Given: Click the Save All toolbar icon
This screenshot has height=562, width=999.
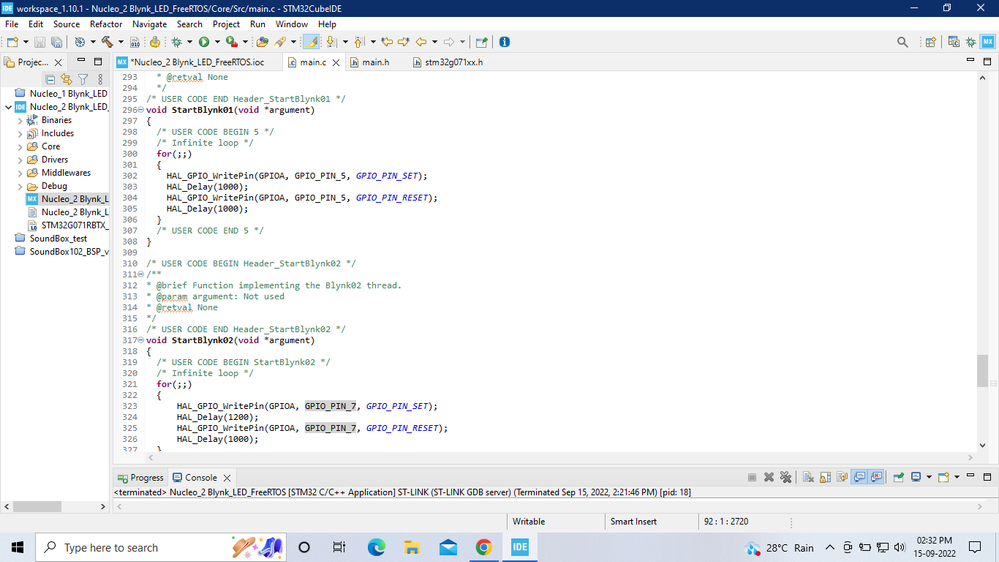Looking at the screenshot, I should click(x=56, y=42).
